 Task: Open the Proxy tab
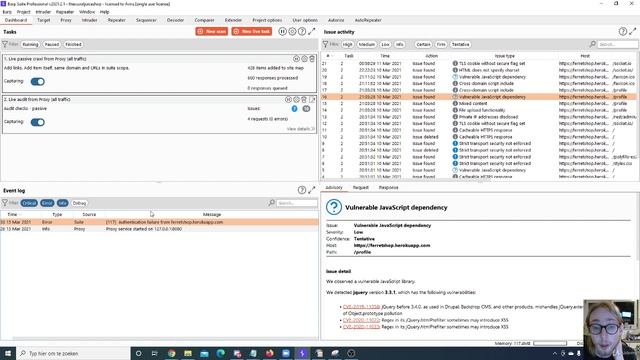click(66, 20)
